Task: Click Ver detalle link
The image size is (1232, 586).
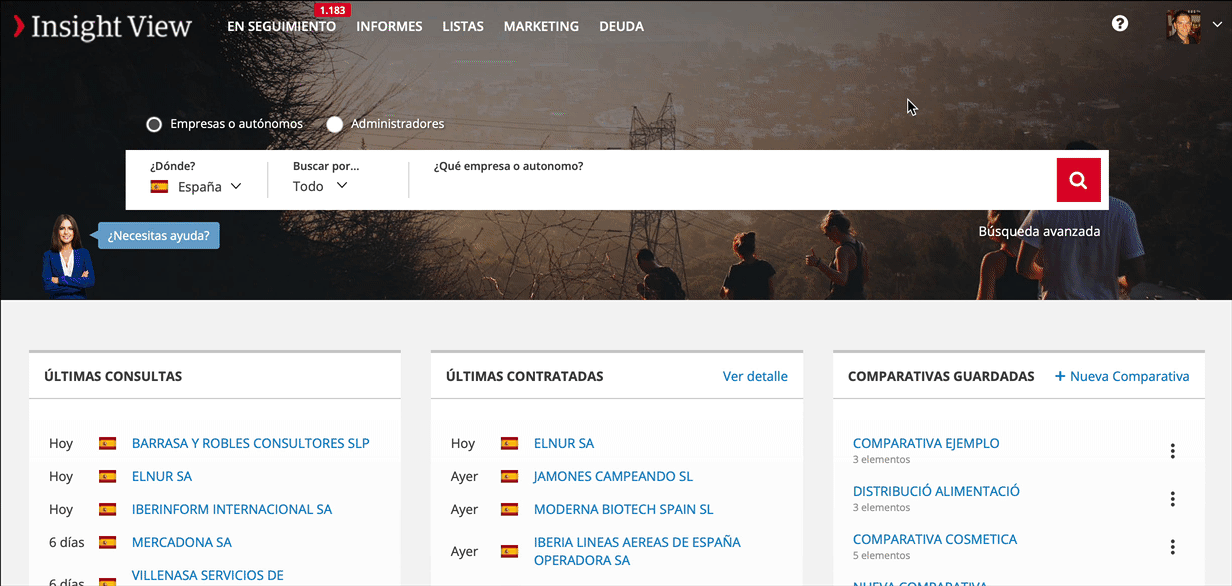Action: coord(755,377)
